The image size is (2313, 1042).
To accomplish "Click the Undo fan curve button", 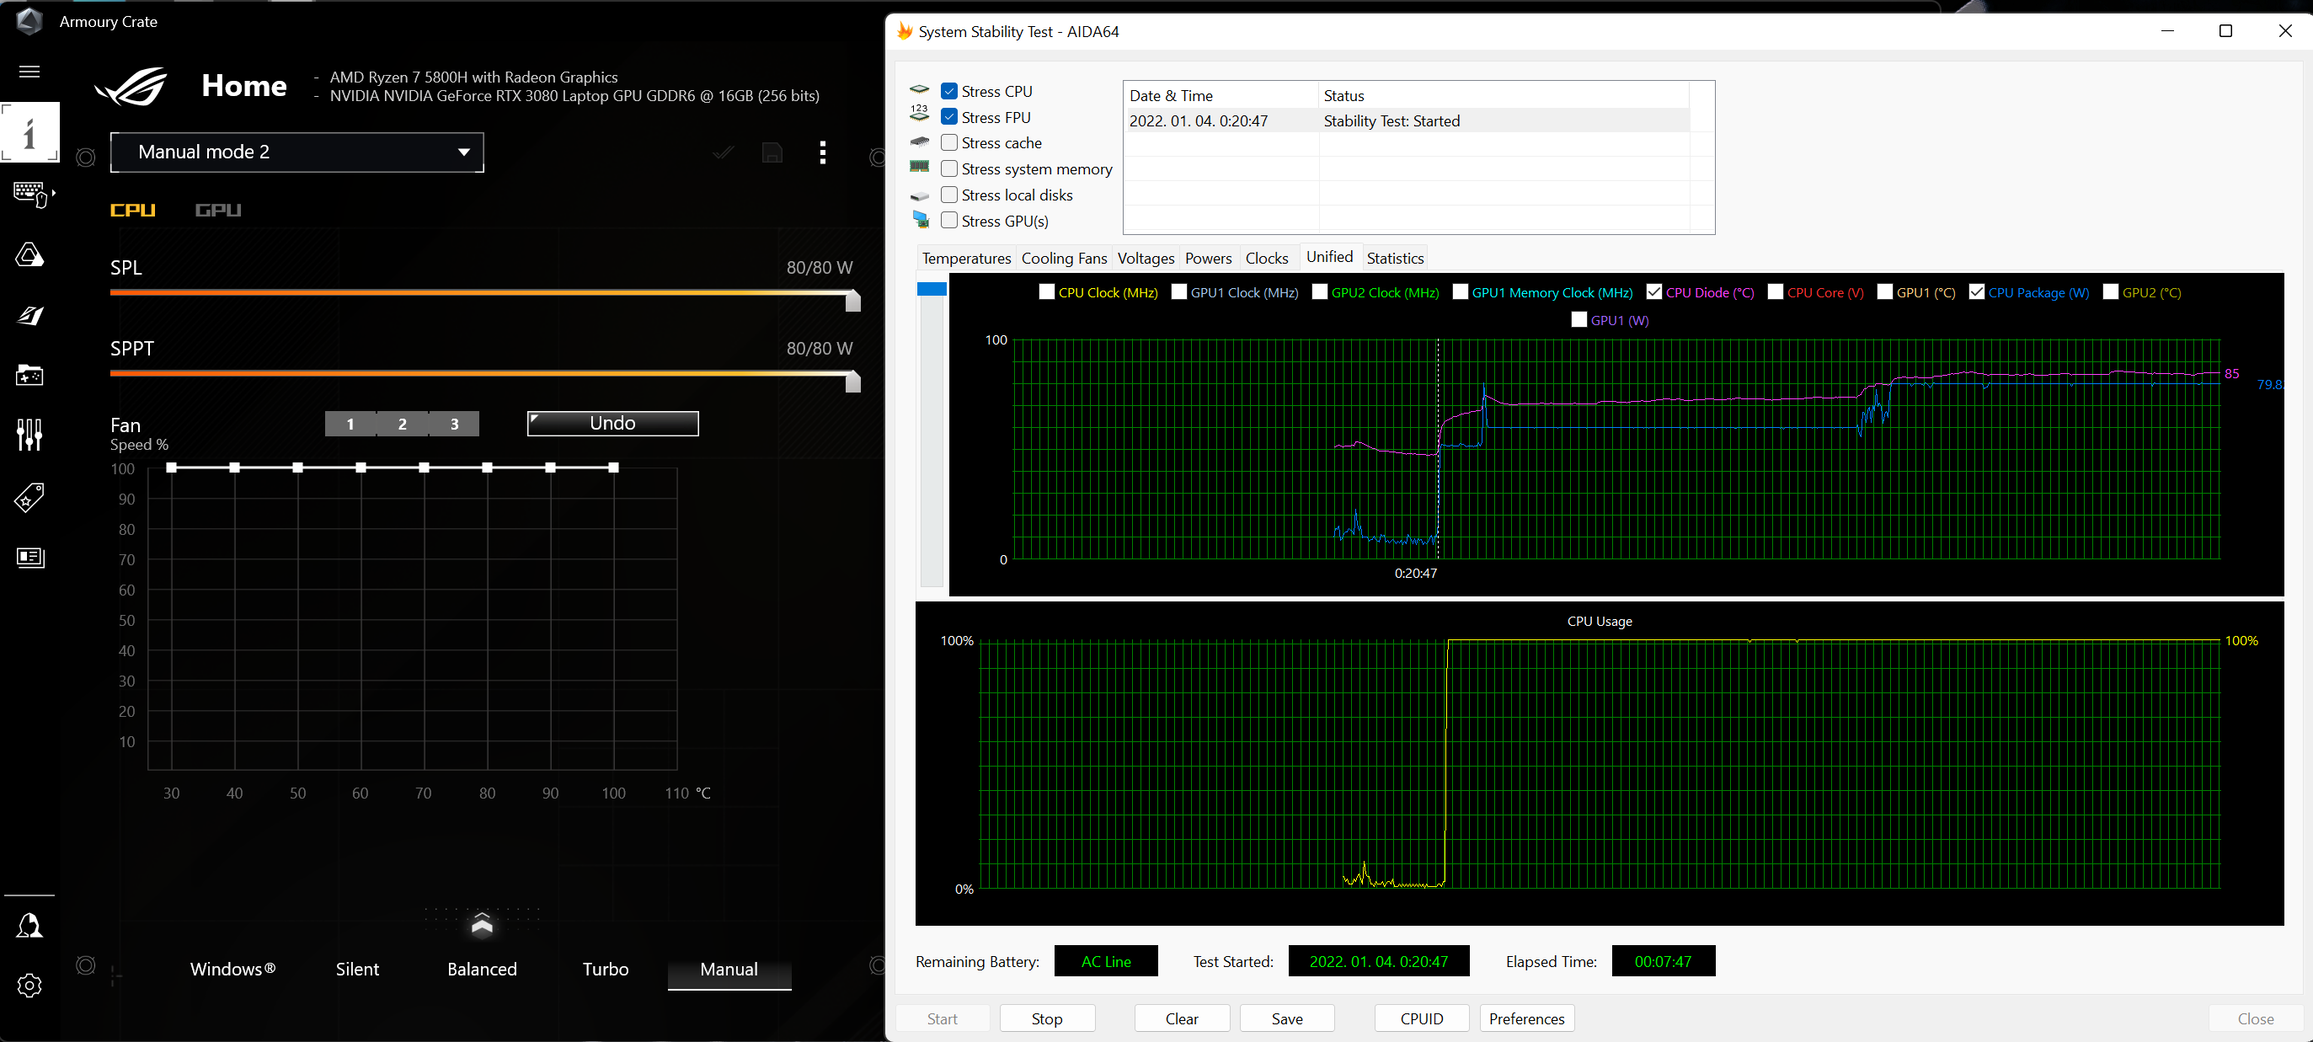I will click(612, 423).
